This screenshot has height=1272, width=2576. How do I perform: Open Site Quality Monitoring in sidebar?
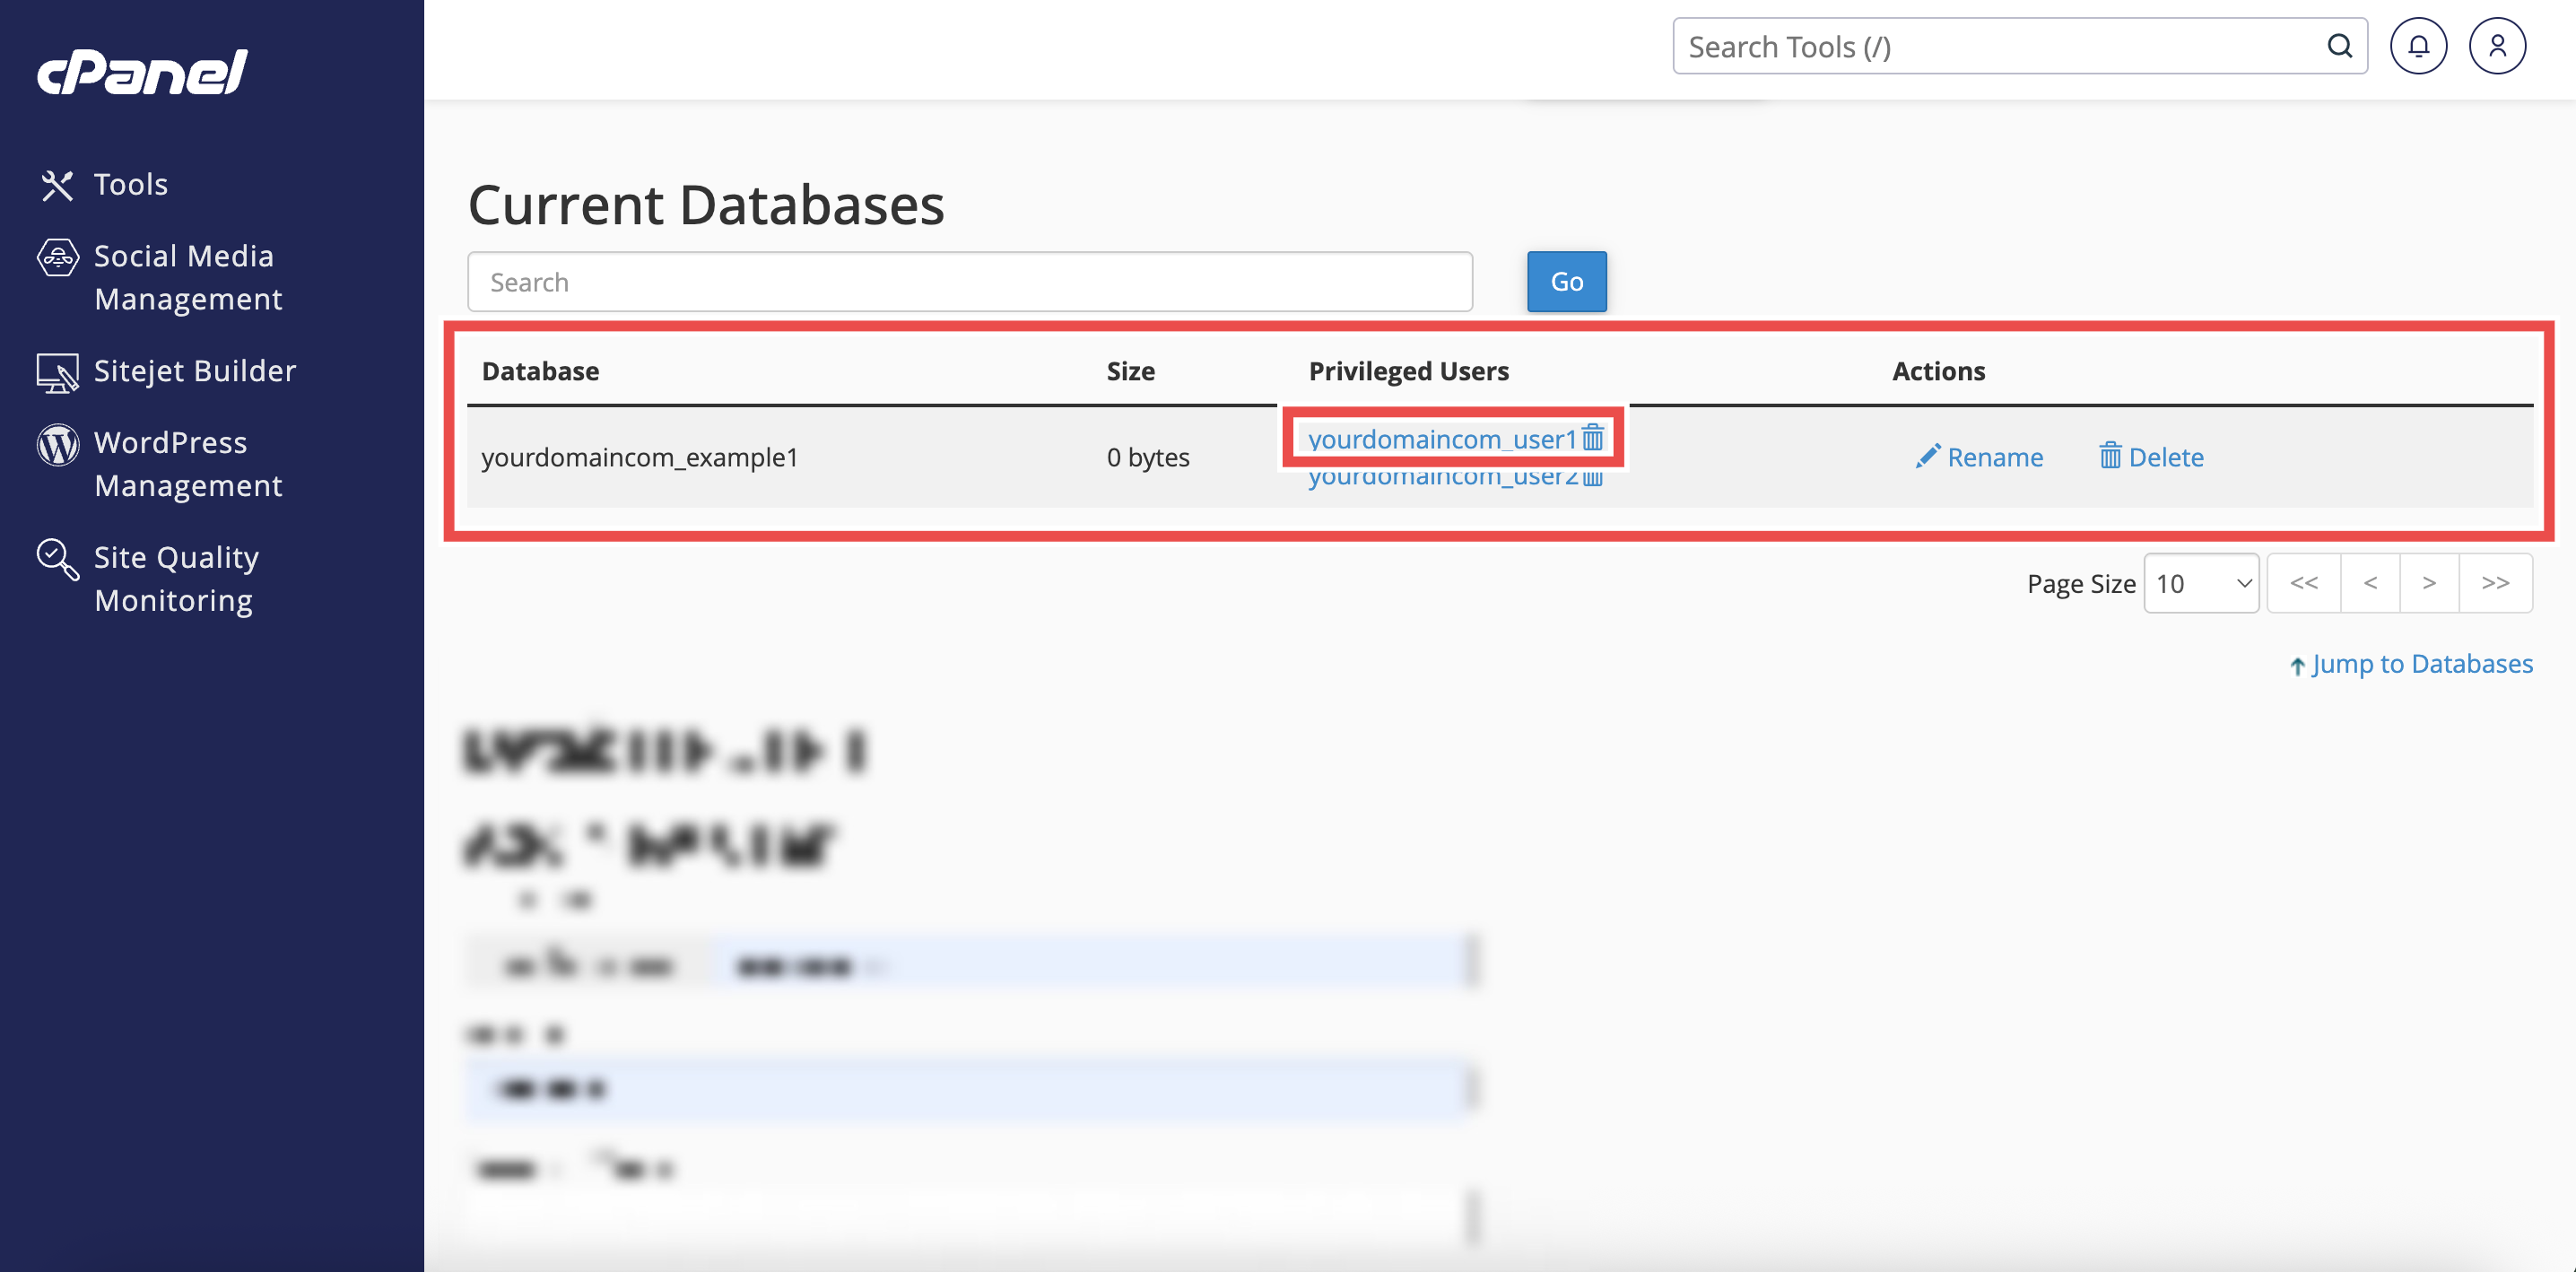(x=175, y=578)
